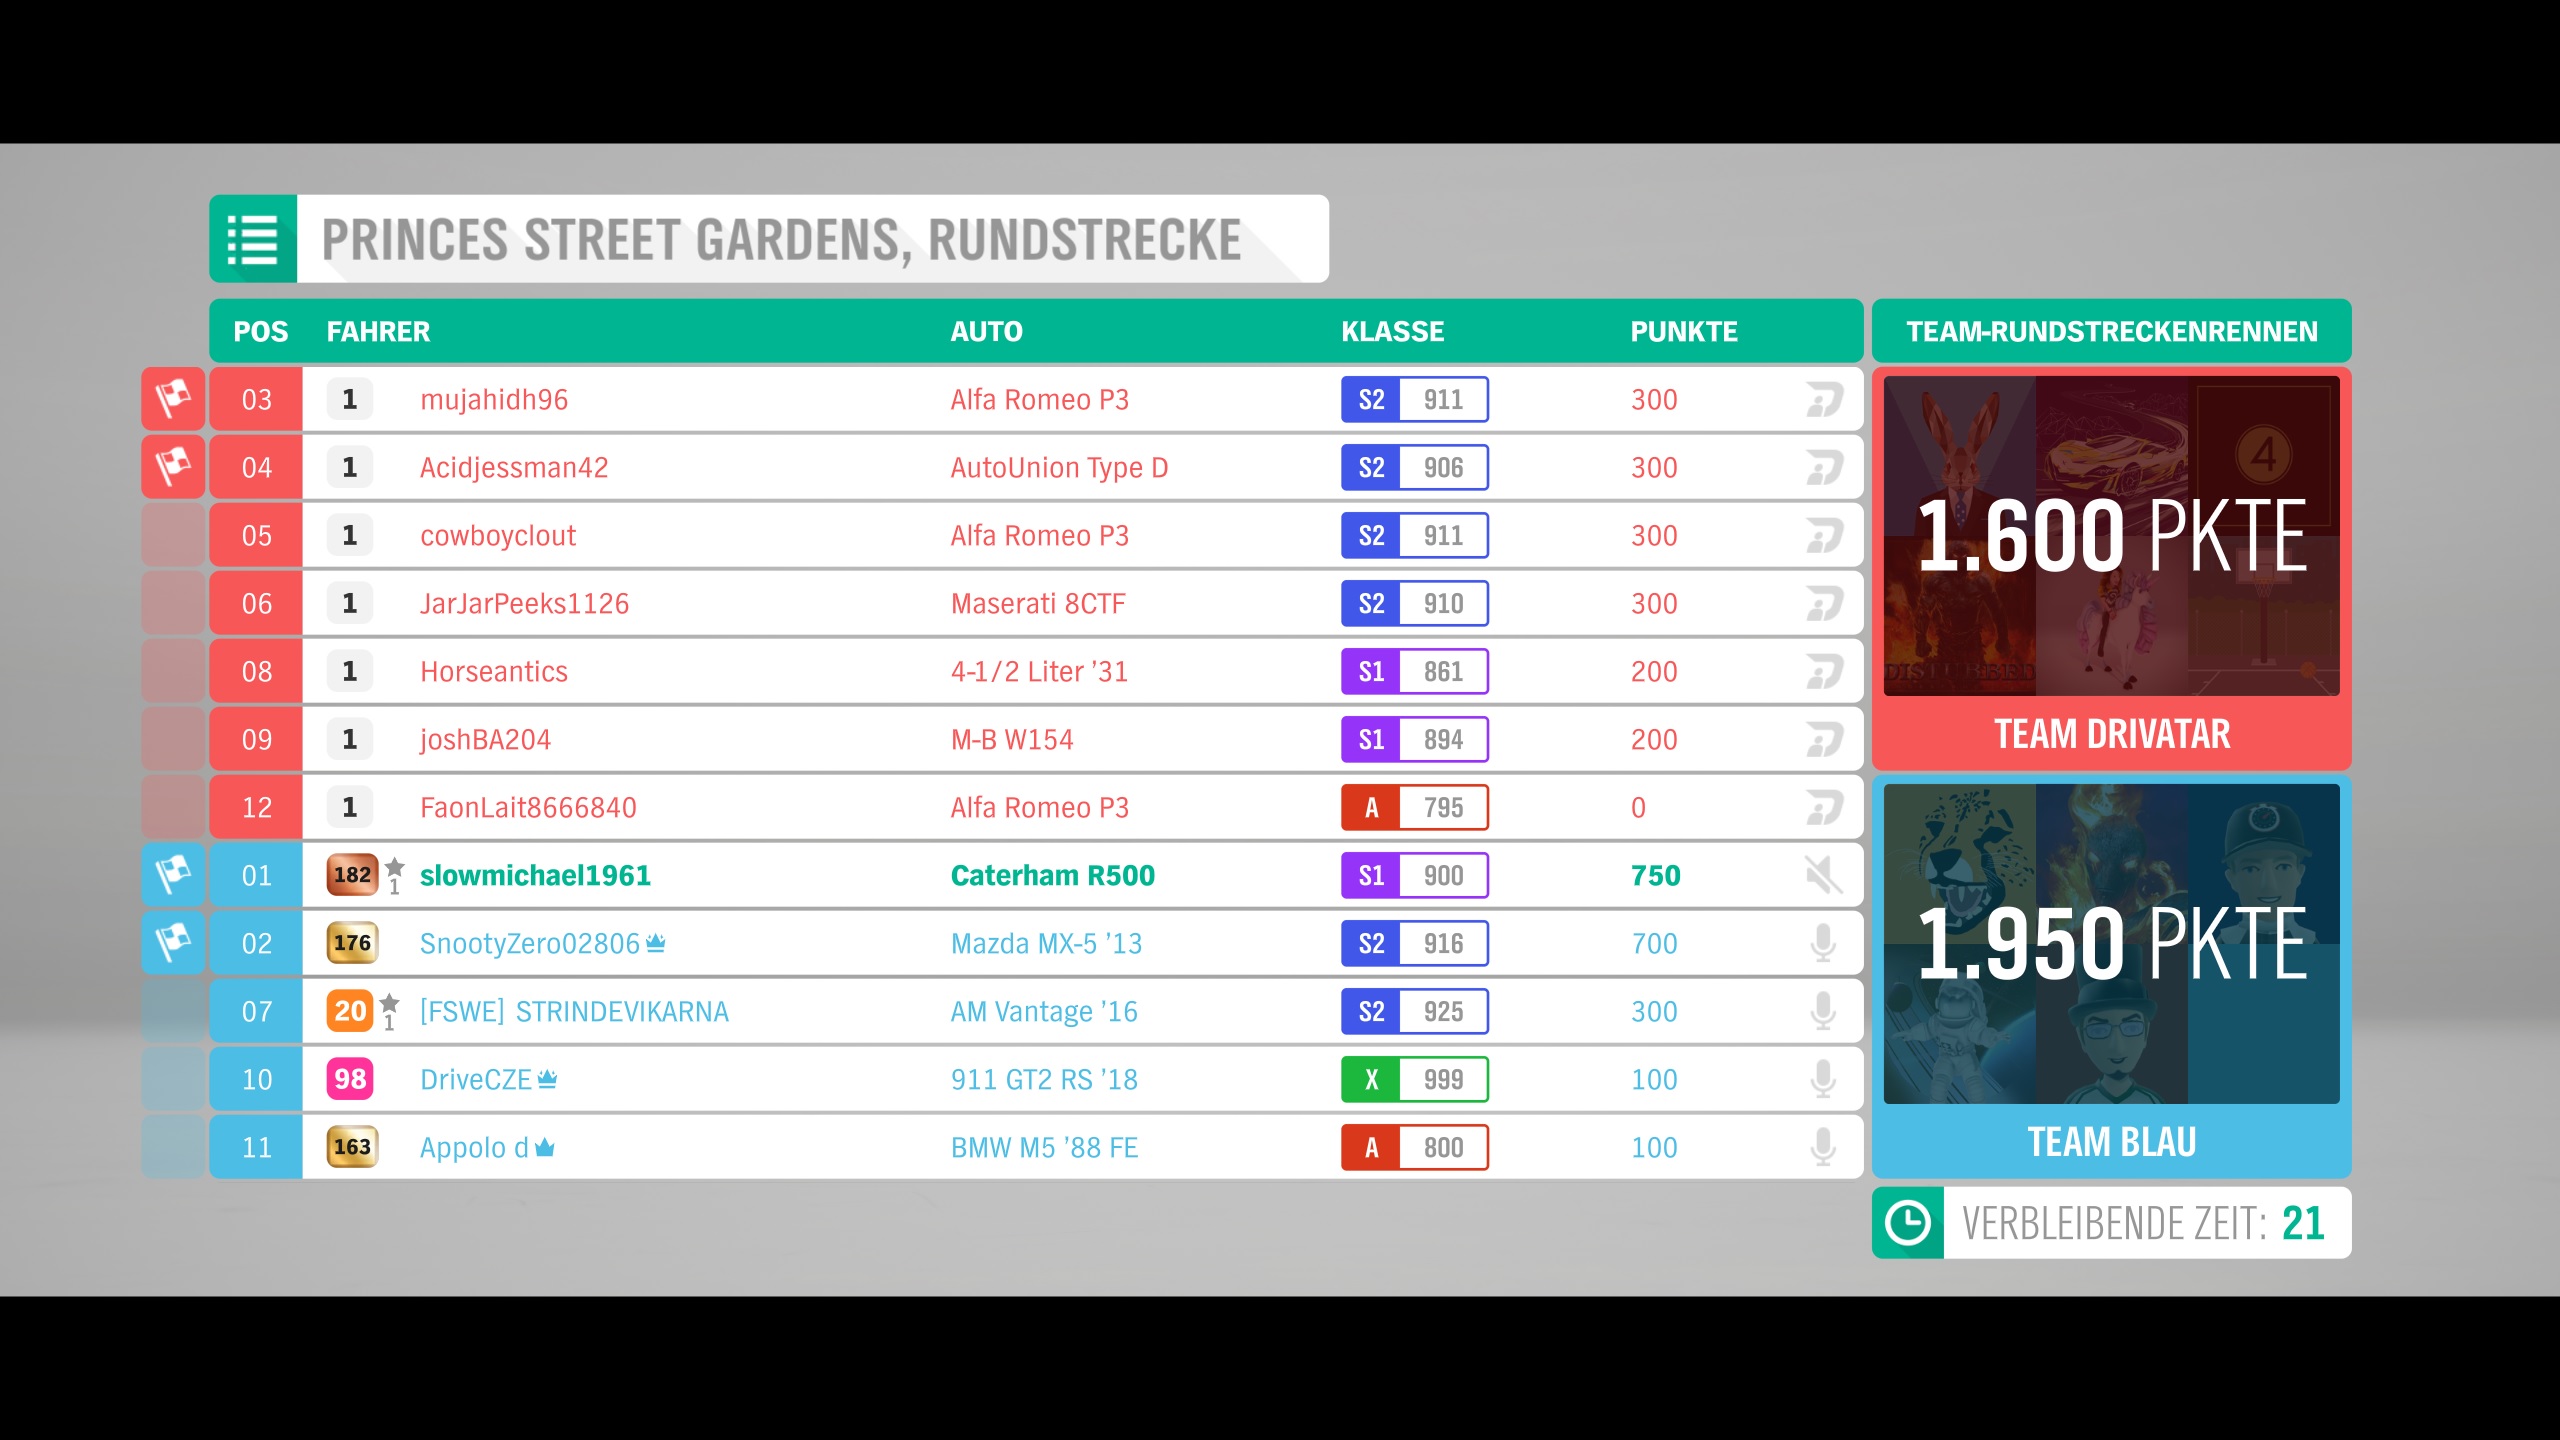This screenshot has width=2560, height=1440.
Task: Click the finish flag icon beside mujahidh96
Action: coord(173,399)
